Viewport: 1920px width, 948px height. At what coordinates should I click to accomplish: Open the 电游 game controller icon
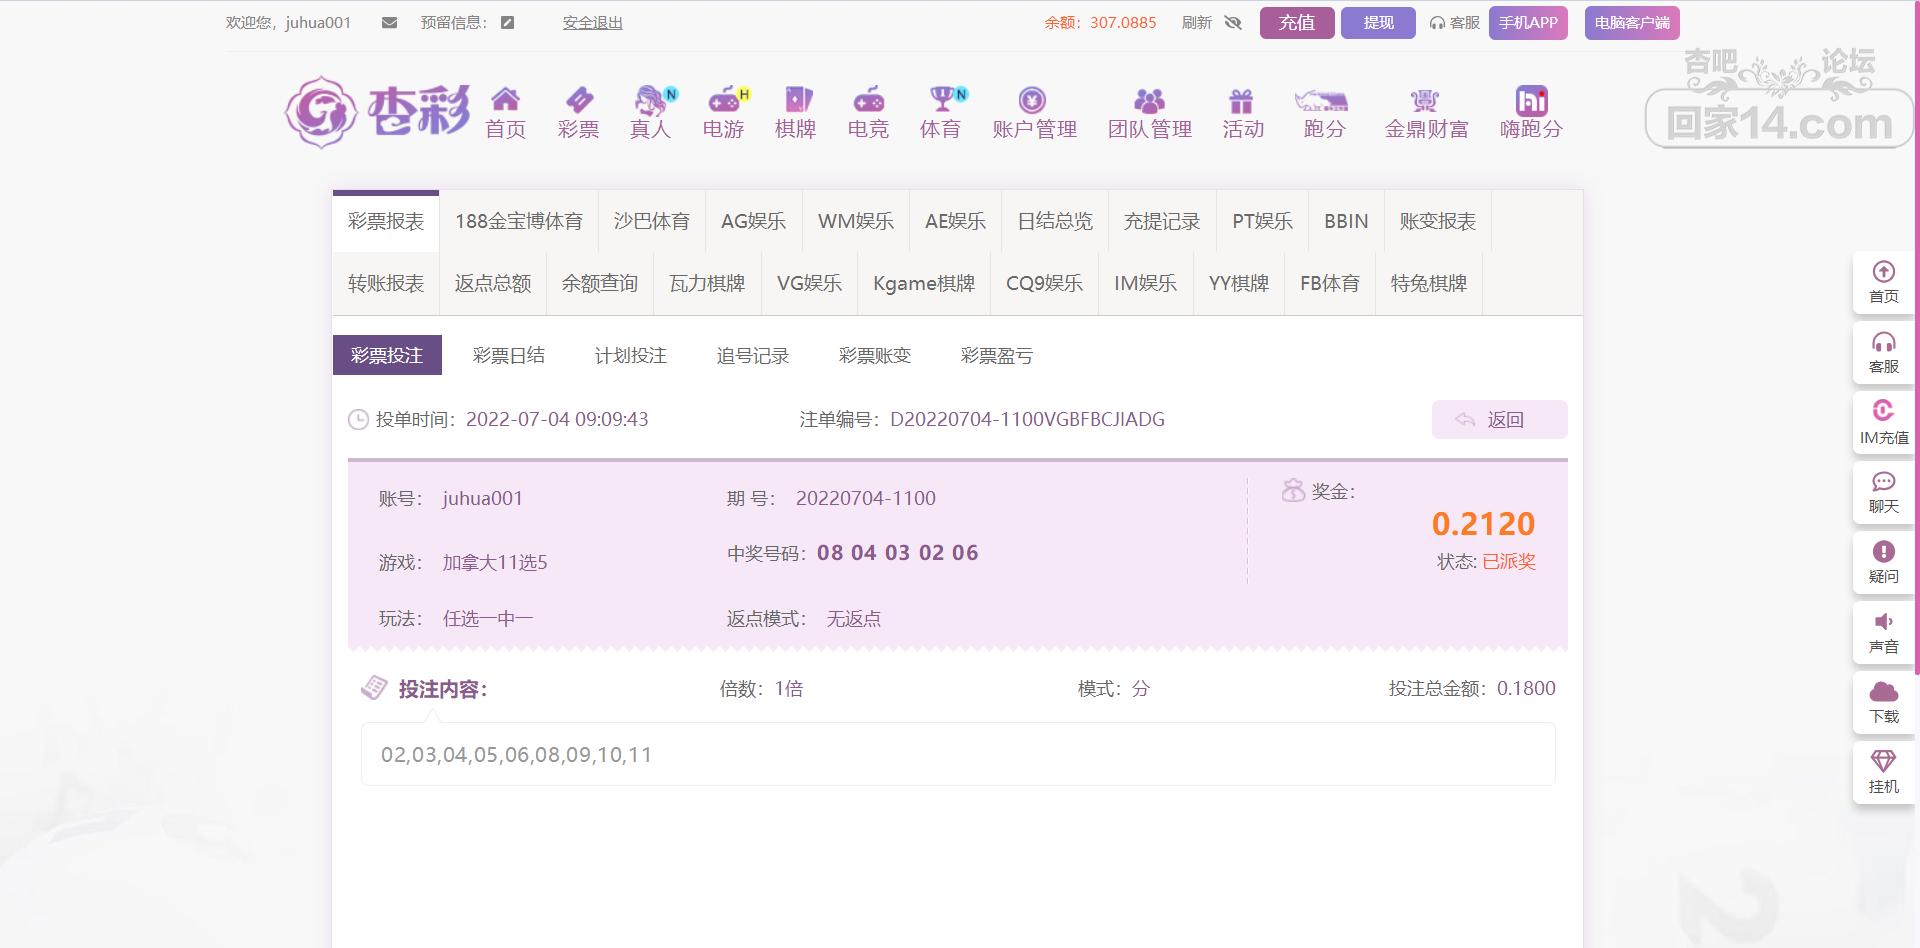coord(723,100)
